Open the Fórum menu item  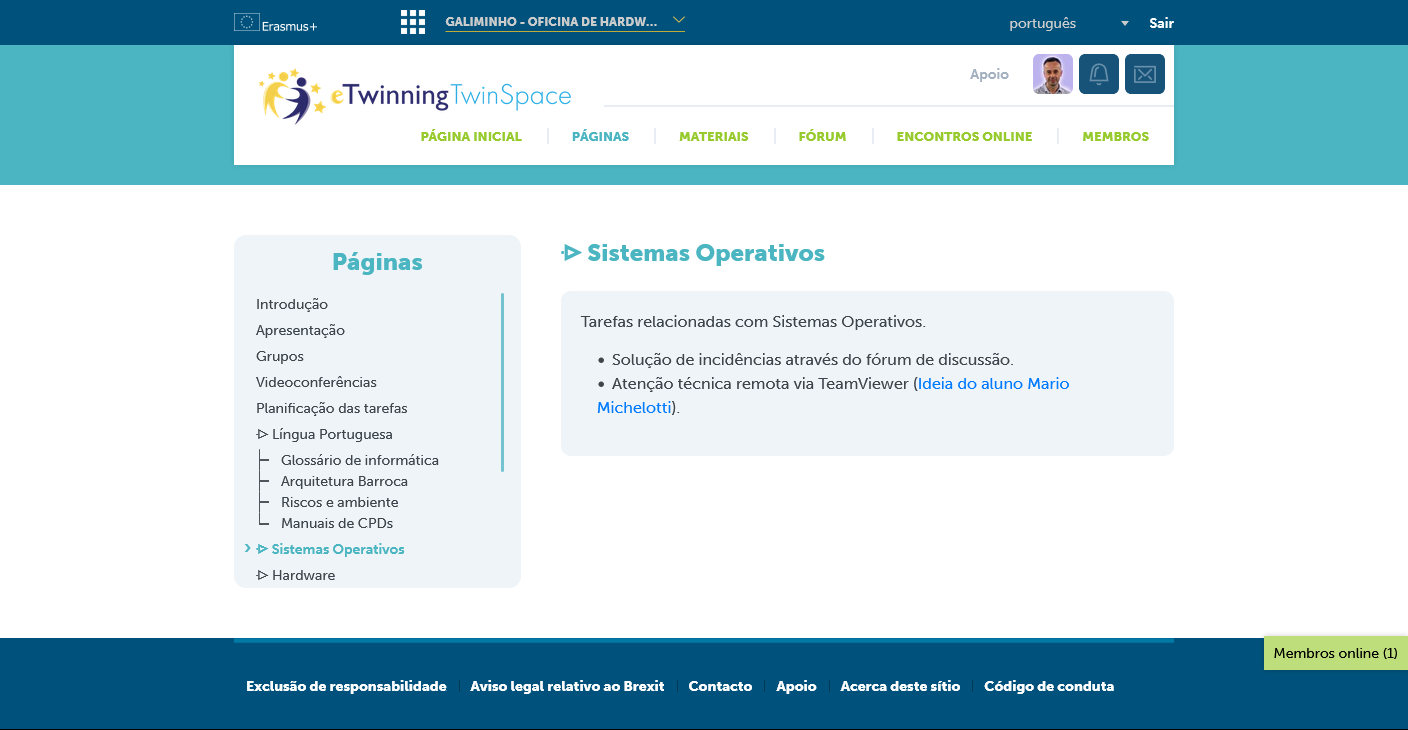822,137
